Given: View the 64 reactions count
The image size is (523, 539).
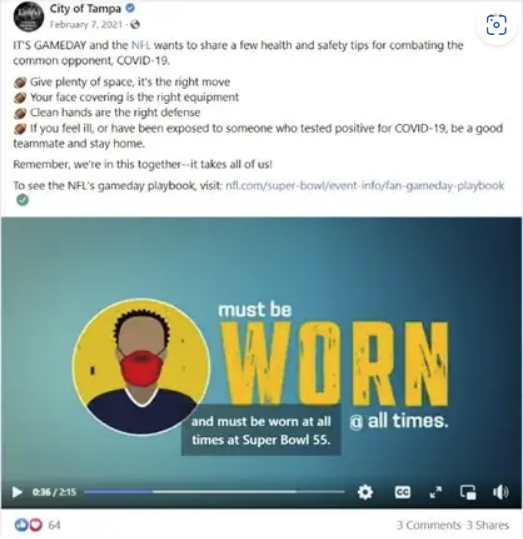Looking at the screenshot, I should point(54,525).
